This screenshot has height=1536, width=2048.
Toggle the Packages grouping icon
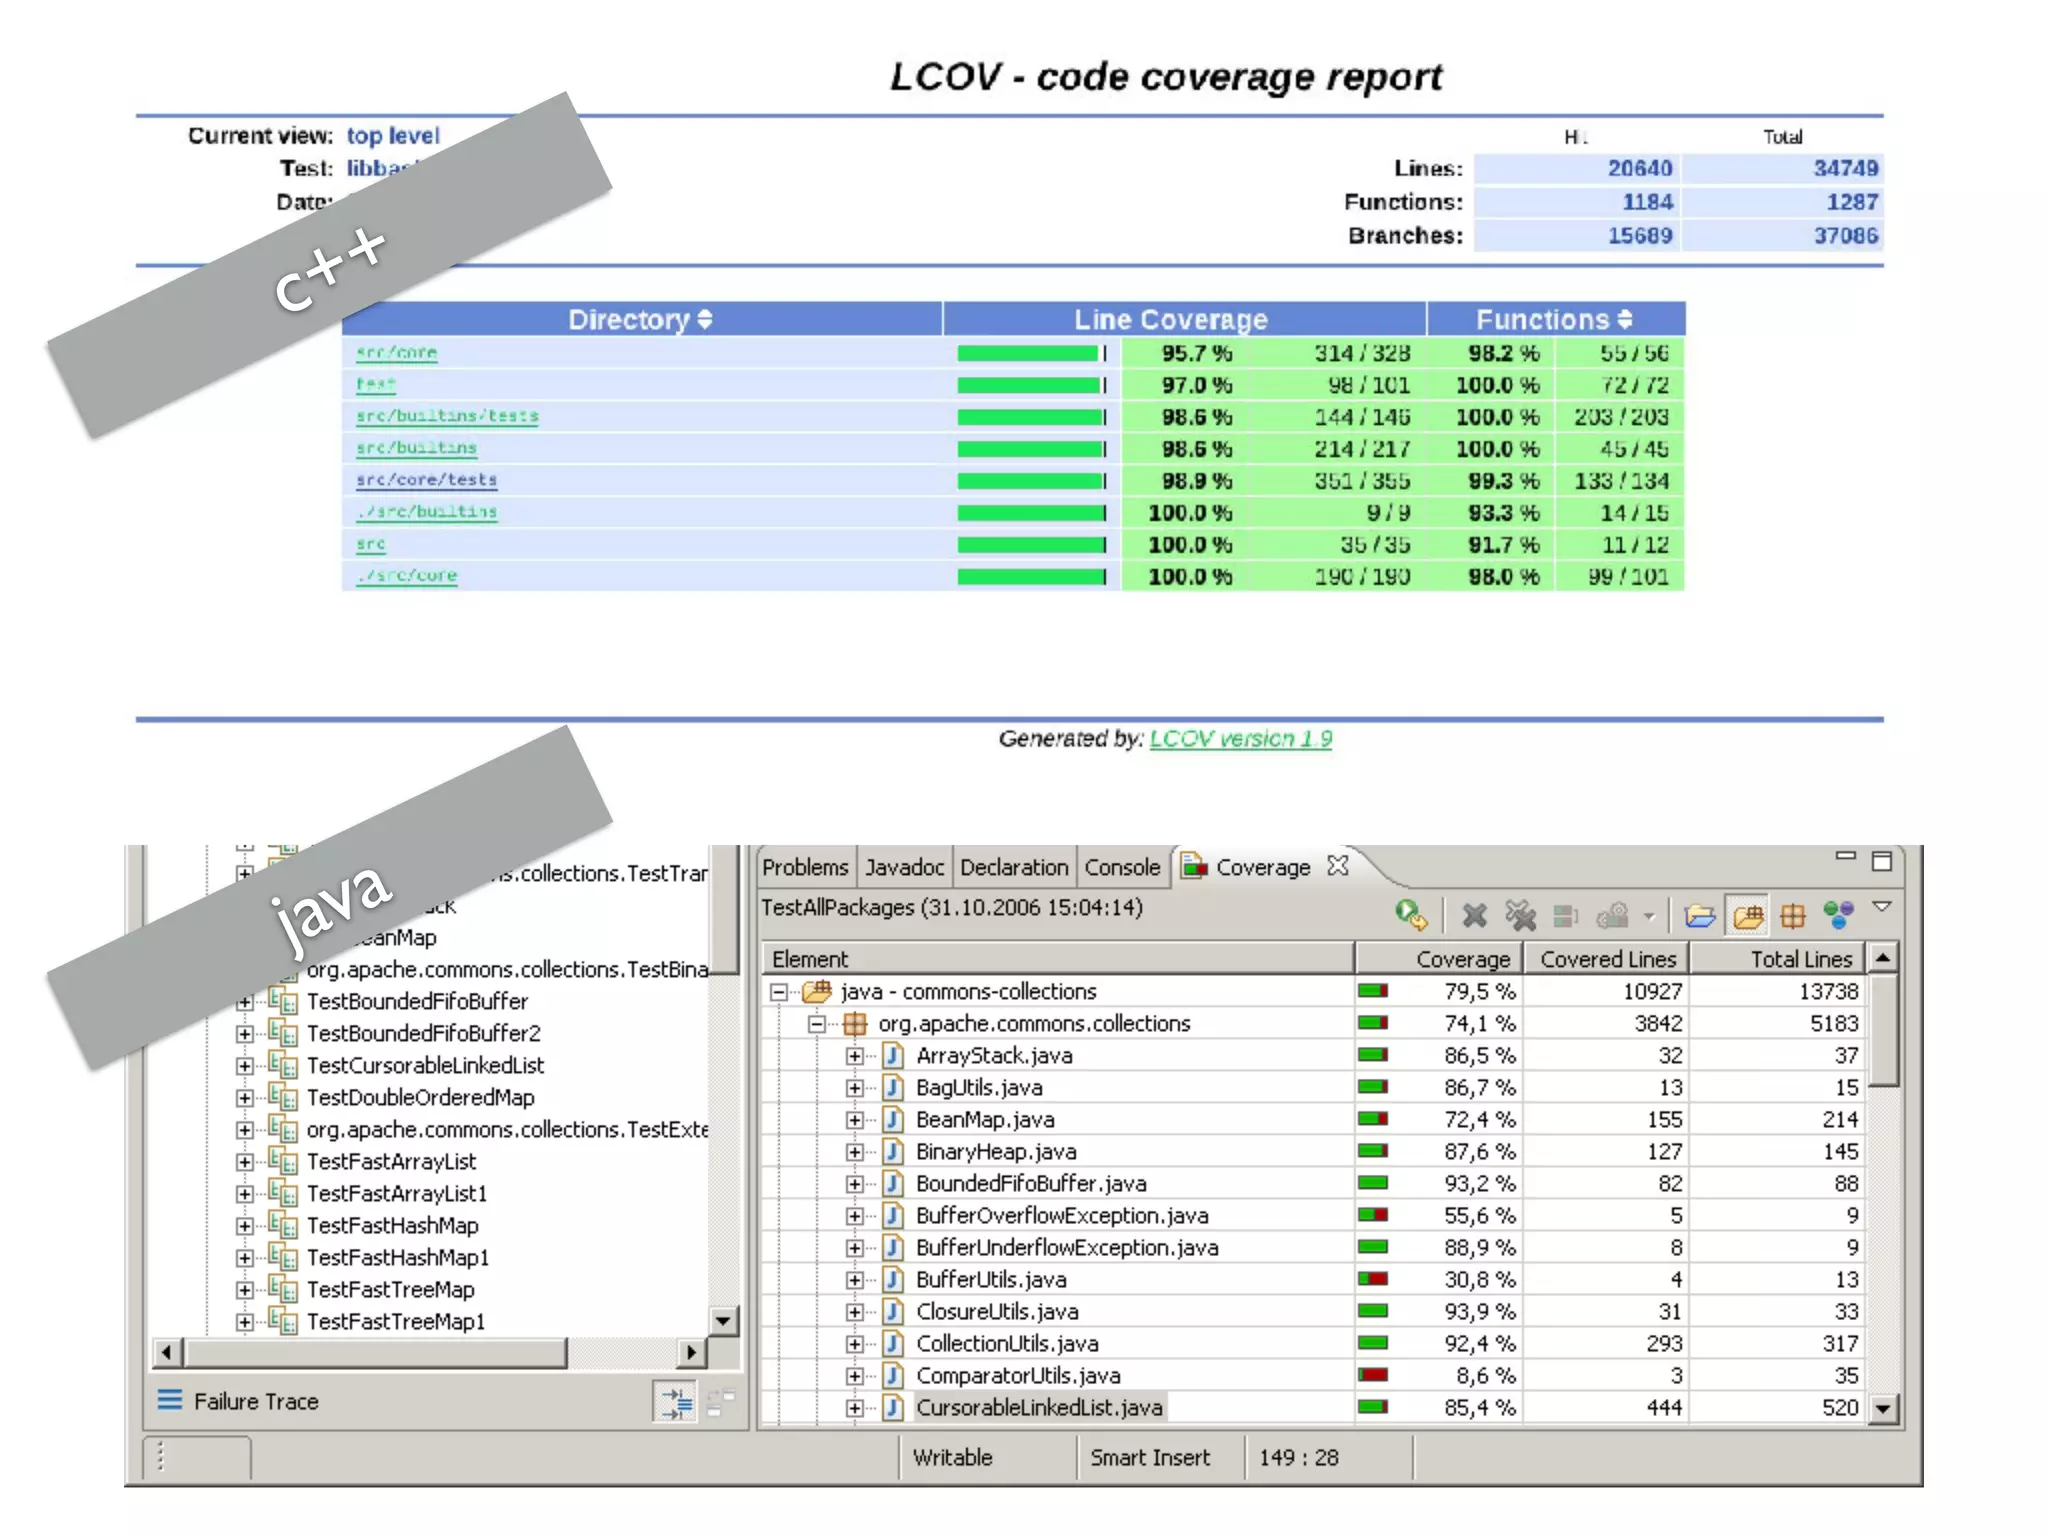[1793, 915]
